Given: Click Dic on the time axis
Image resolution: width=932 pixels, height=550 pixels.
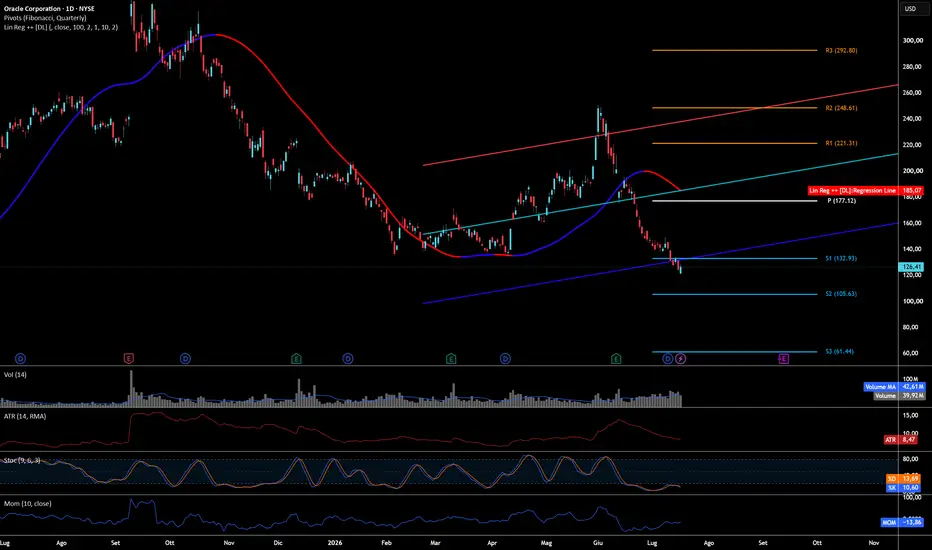Looking at the screenshot, I should point(278,543).
